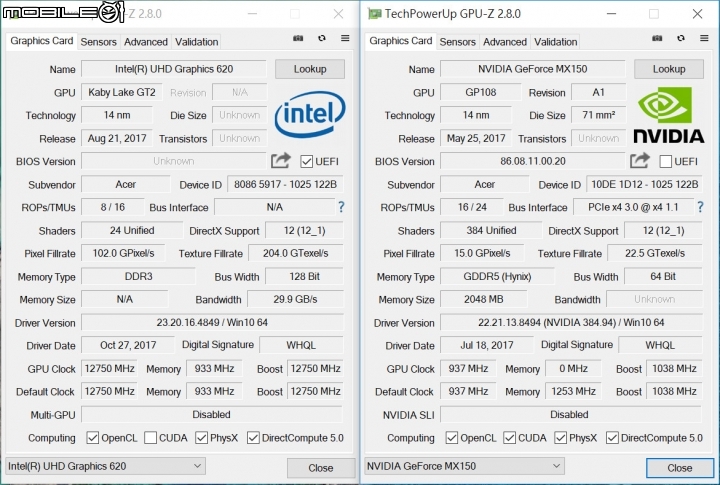Share BIOS icon in NVIDIA window
Screen dimensions: 720x485
click(x=640, y=161)
